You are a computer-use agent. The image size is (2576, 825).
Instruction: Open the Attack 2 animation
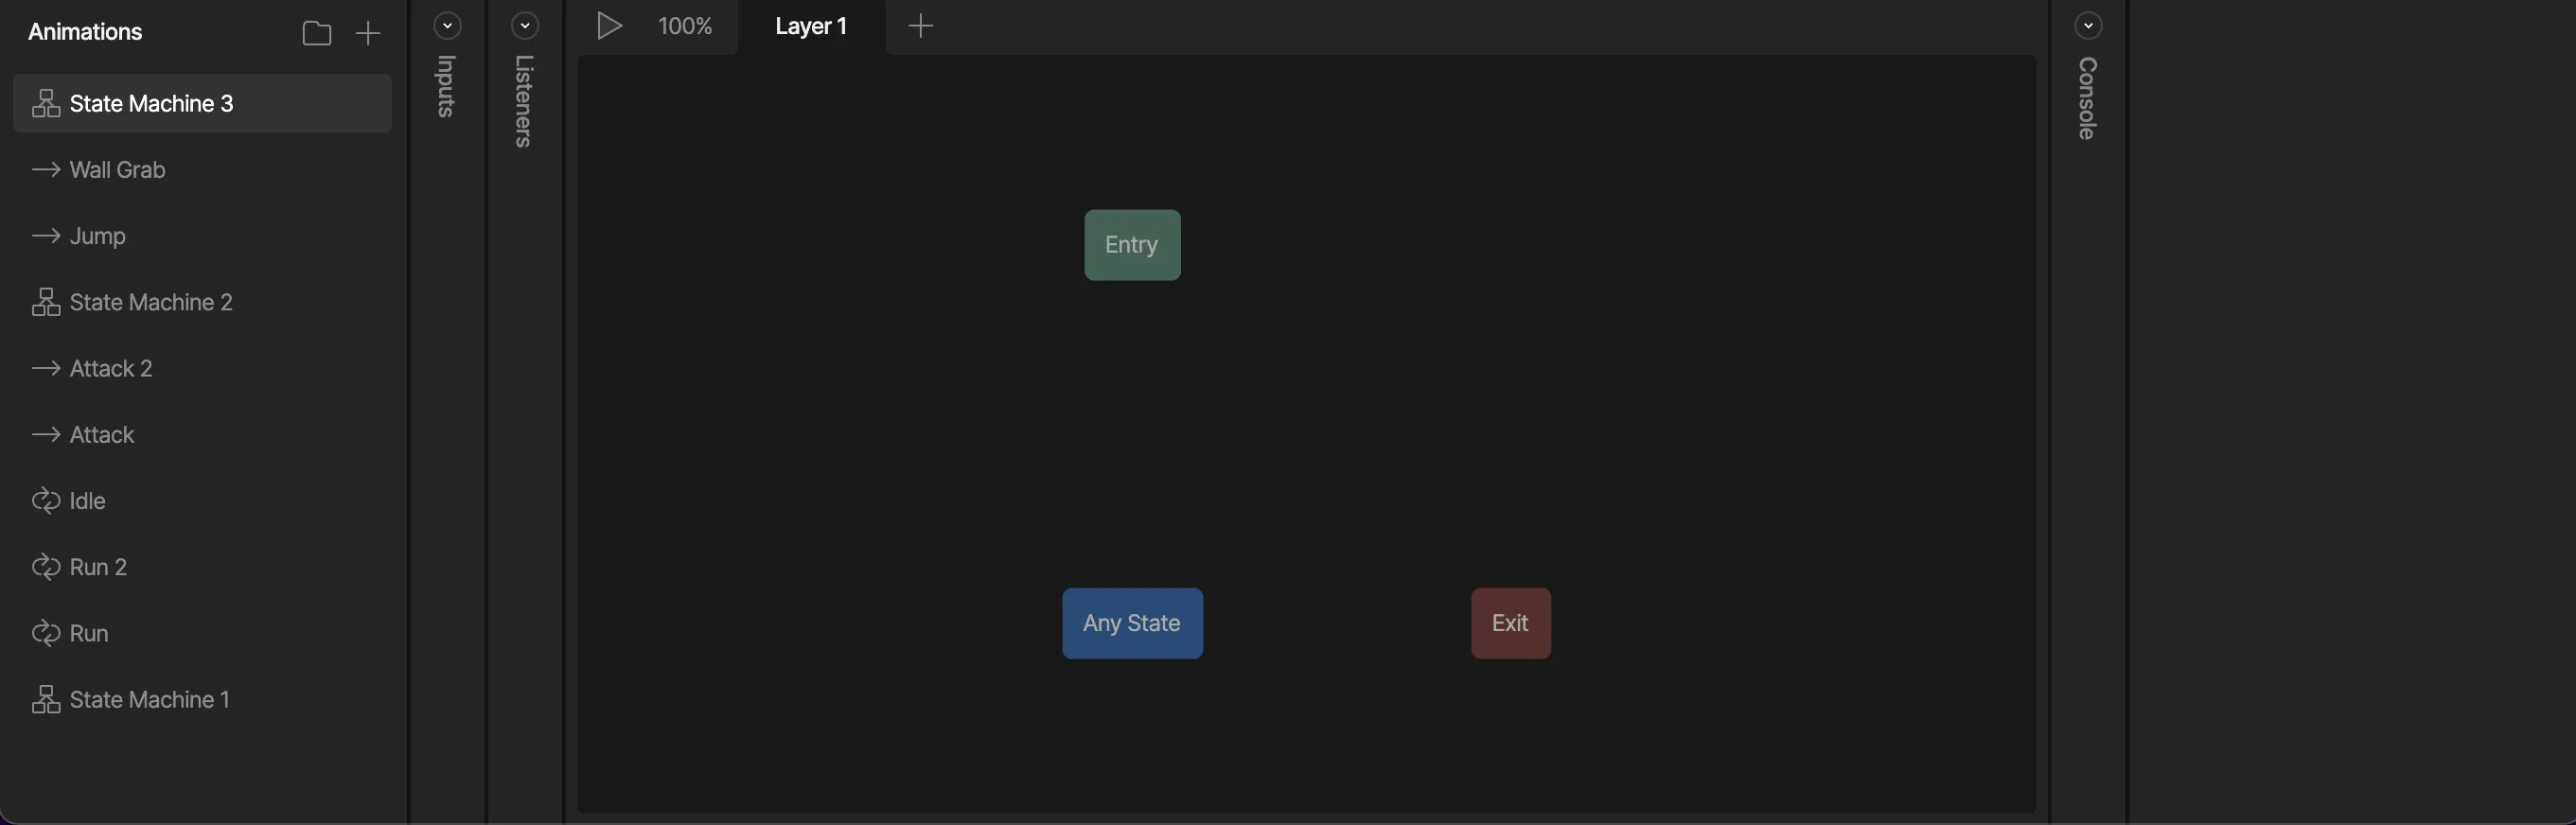111,368
